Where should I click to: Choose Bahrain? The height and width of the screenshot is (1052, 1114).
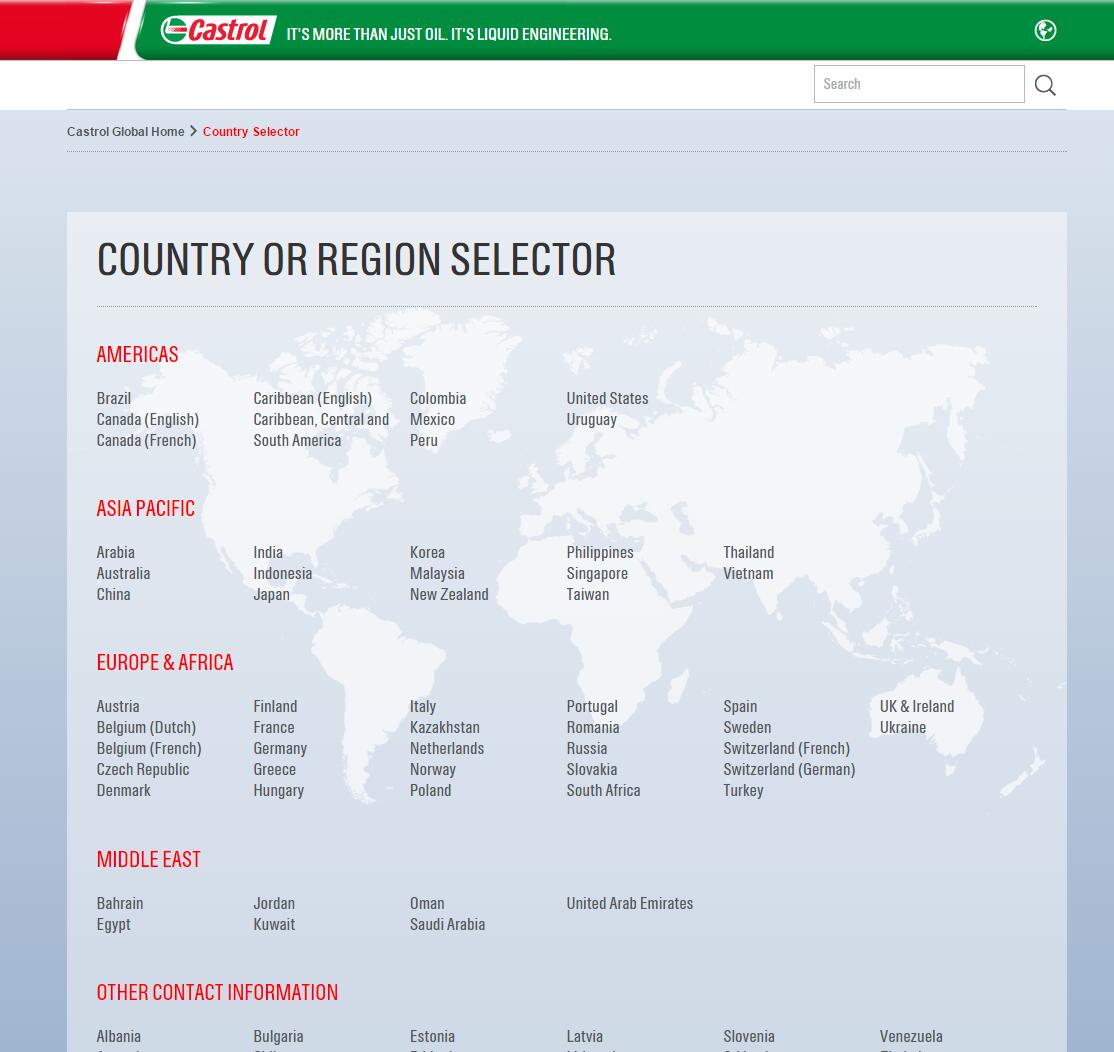(x=120, y=904)
